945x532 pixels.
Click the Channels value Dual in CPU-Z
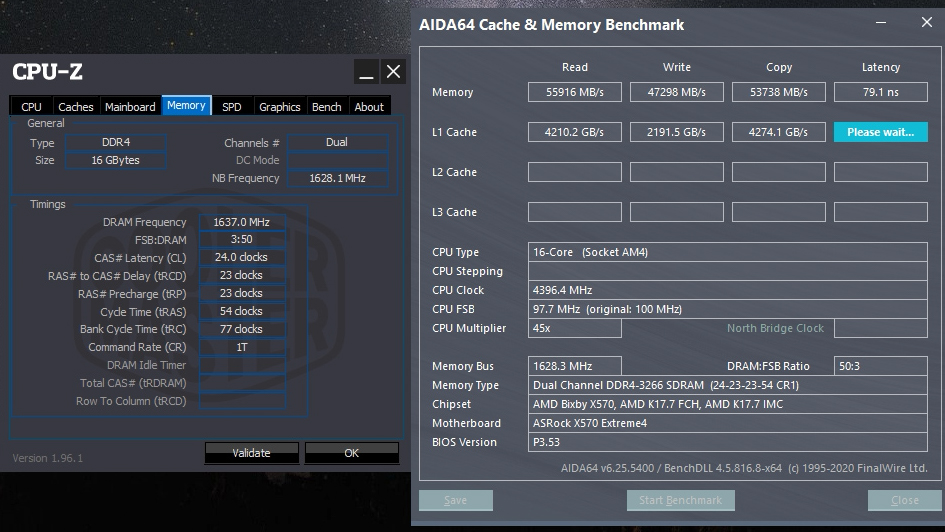337,142
